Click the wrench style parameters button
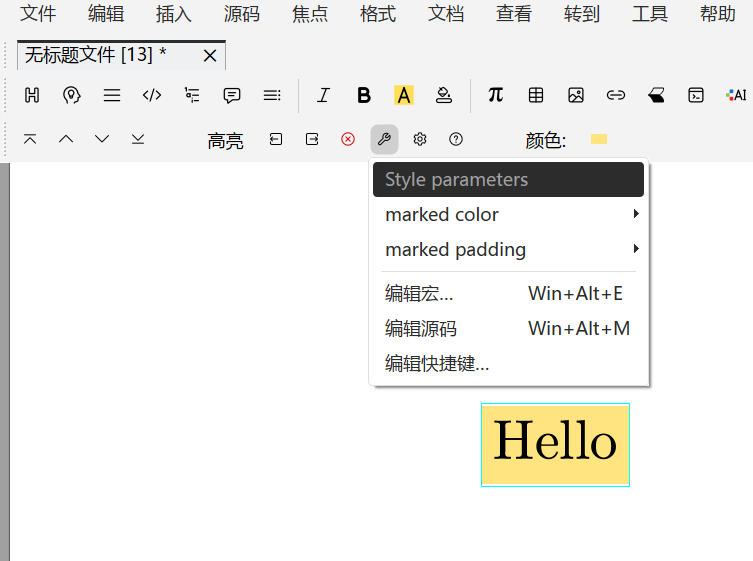This screenshot has width=753, height=561. [384, 139]
